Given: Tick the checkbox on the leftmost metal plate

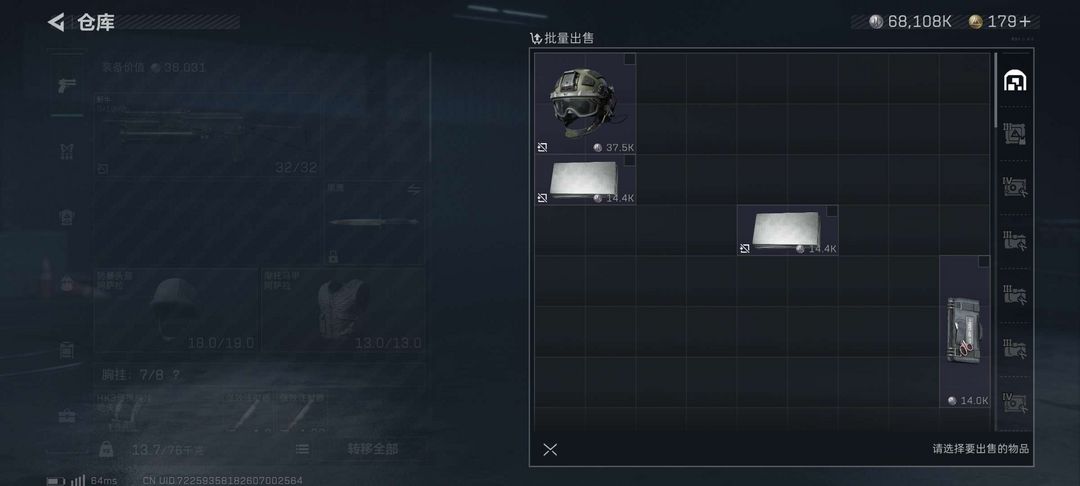Looking at the screenshot, I should [630, 160].
